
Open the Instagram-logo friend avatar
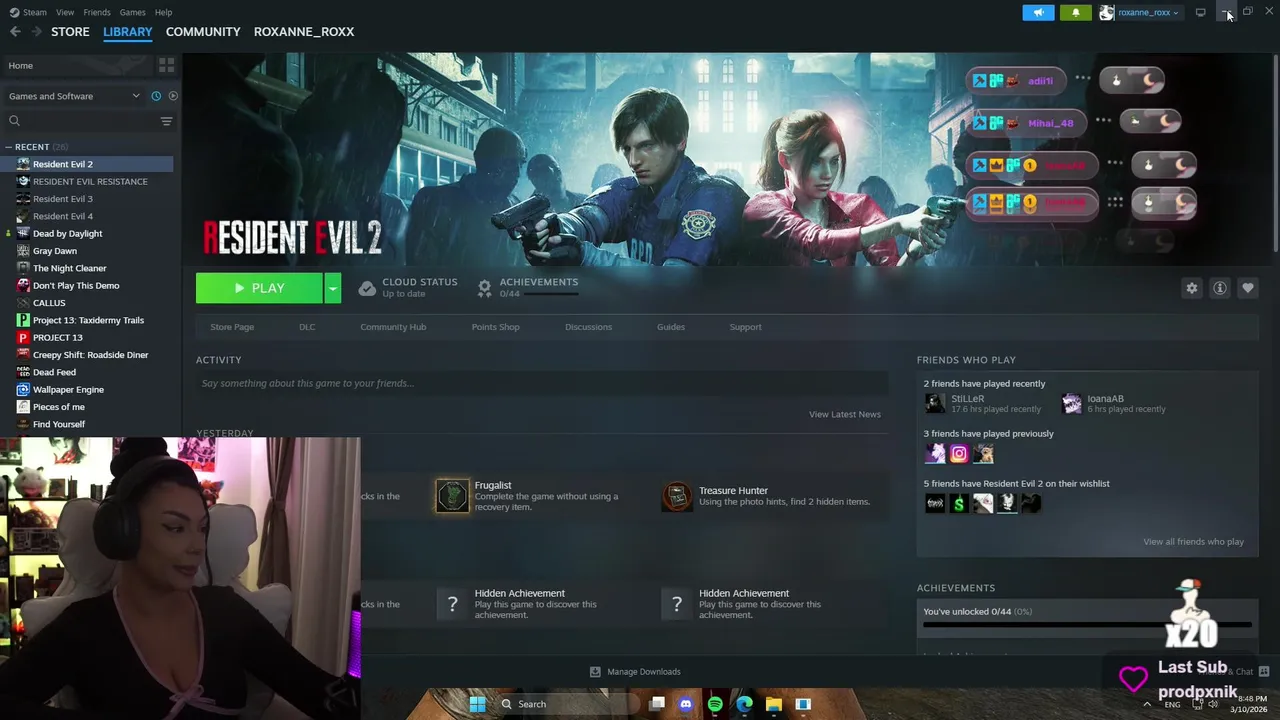pos(959,454)
